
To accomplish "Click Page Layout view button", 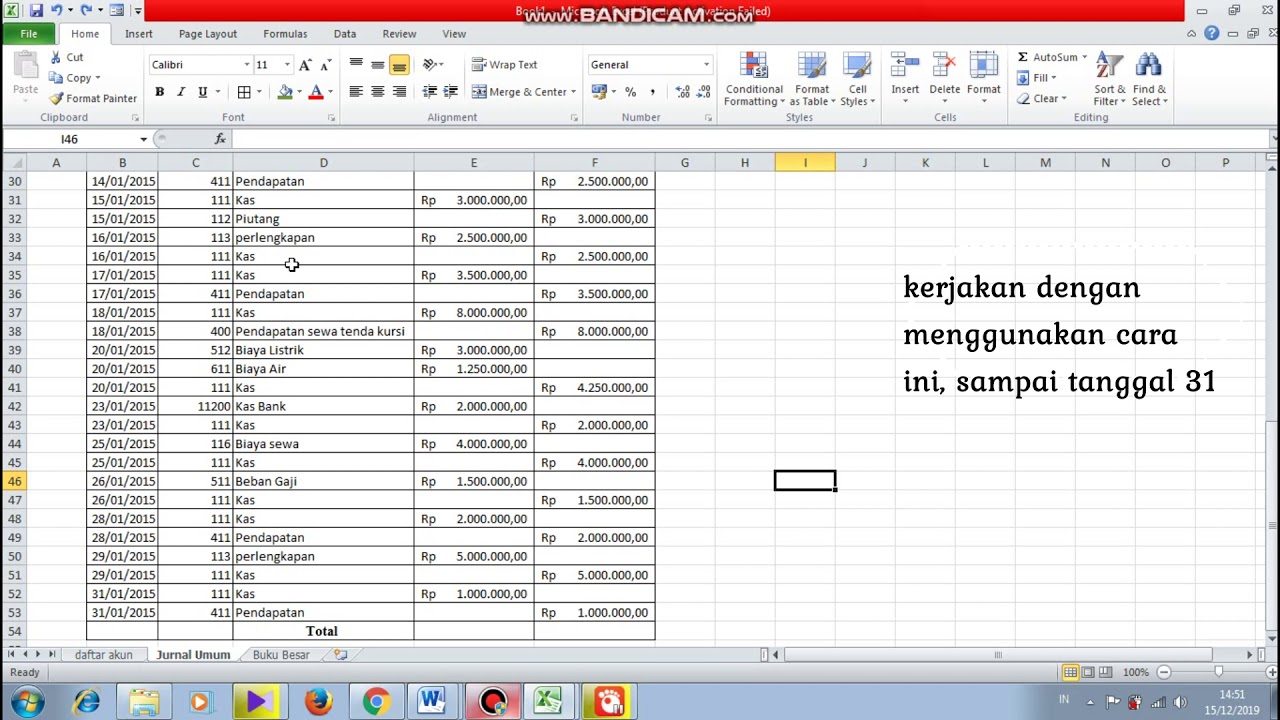I will 1089,672.
